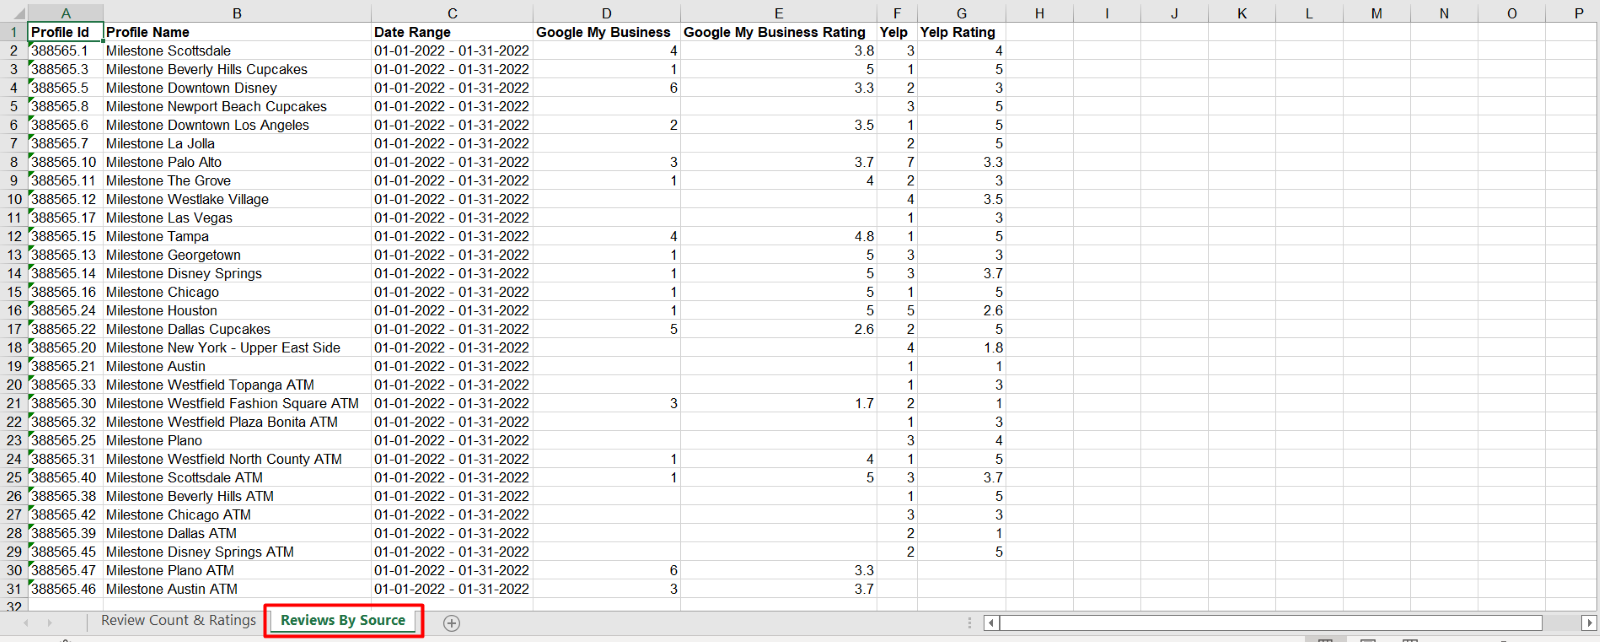Image resolution: width=1600 pixels, height=642 pixels.
Task: Click Yelp count 7 for Milestone Palo Alto
Action: pos(897,162)
